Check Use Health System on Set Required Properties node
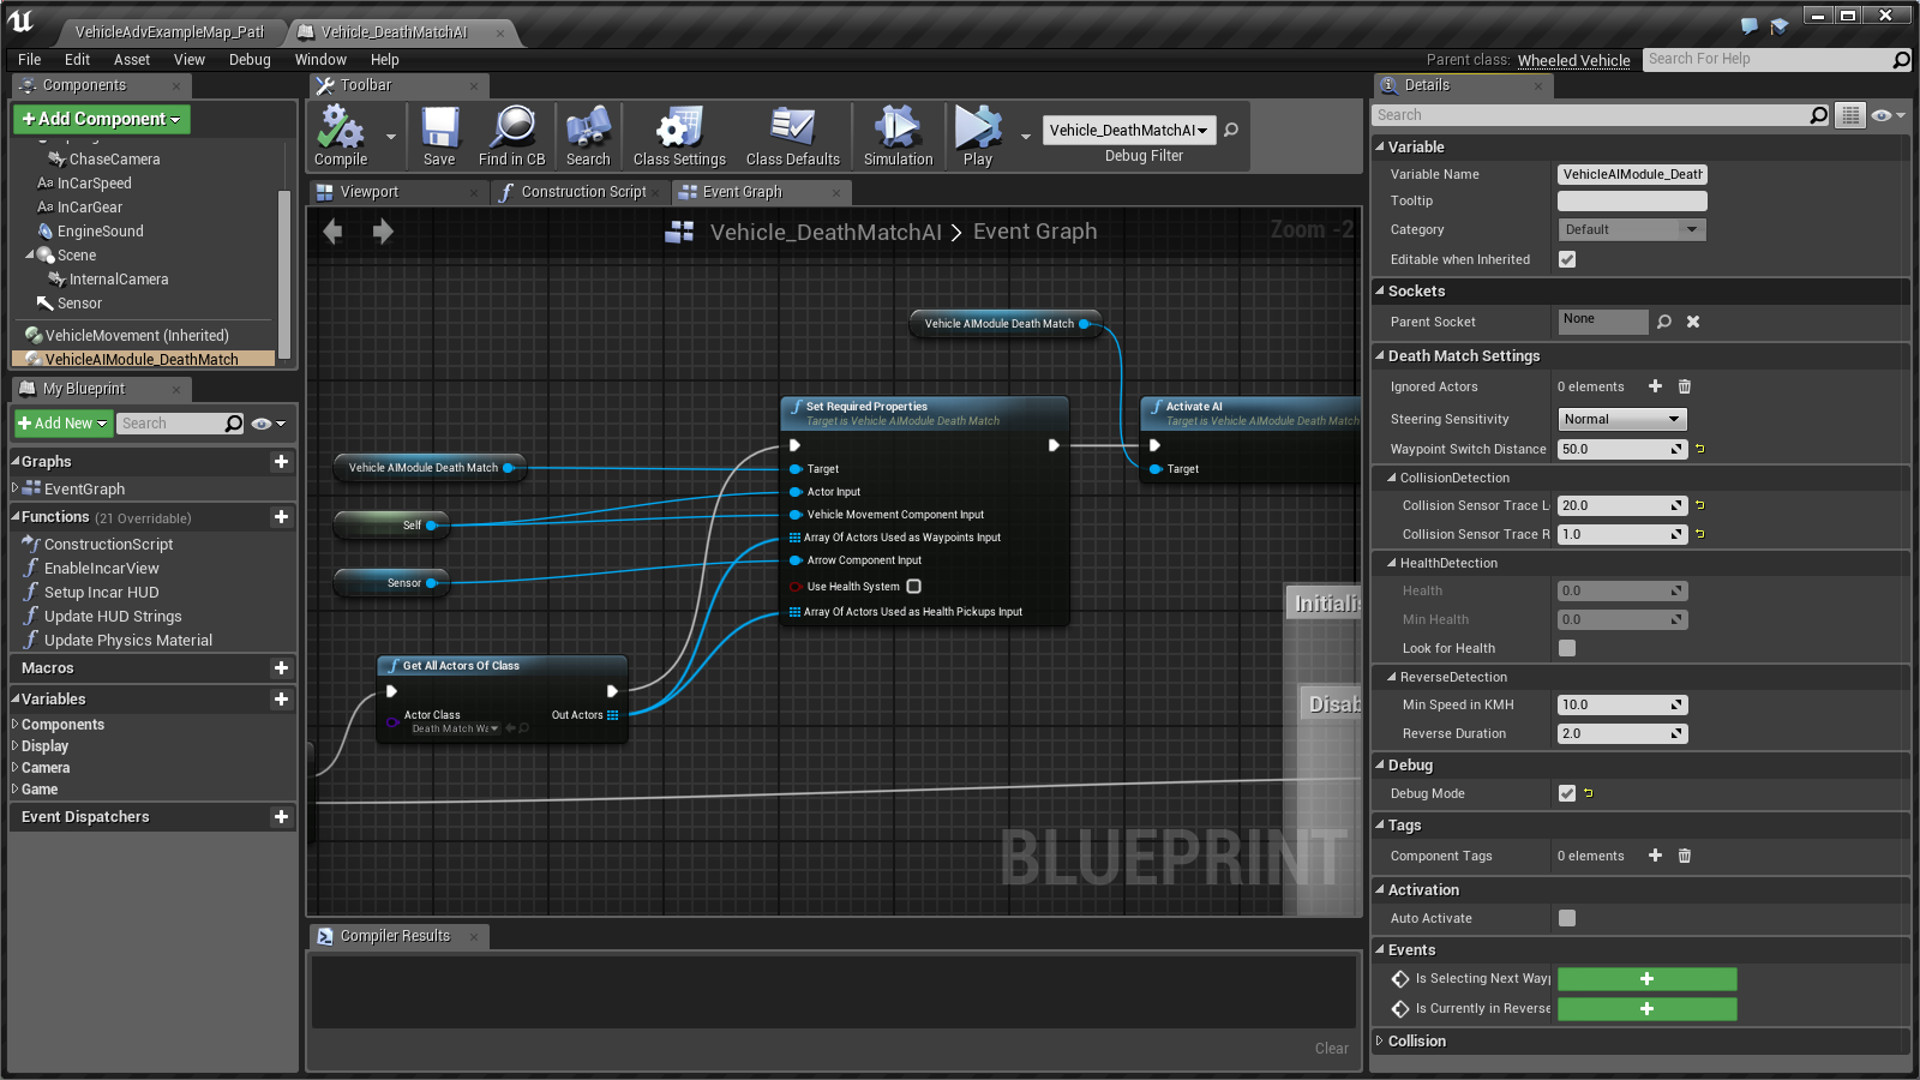1920x1080 pixels. 913,587
